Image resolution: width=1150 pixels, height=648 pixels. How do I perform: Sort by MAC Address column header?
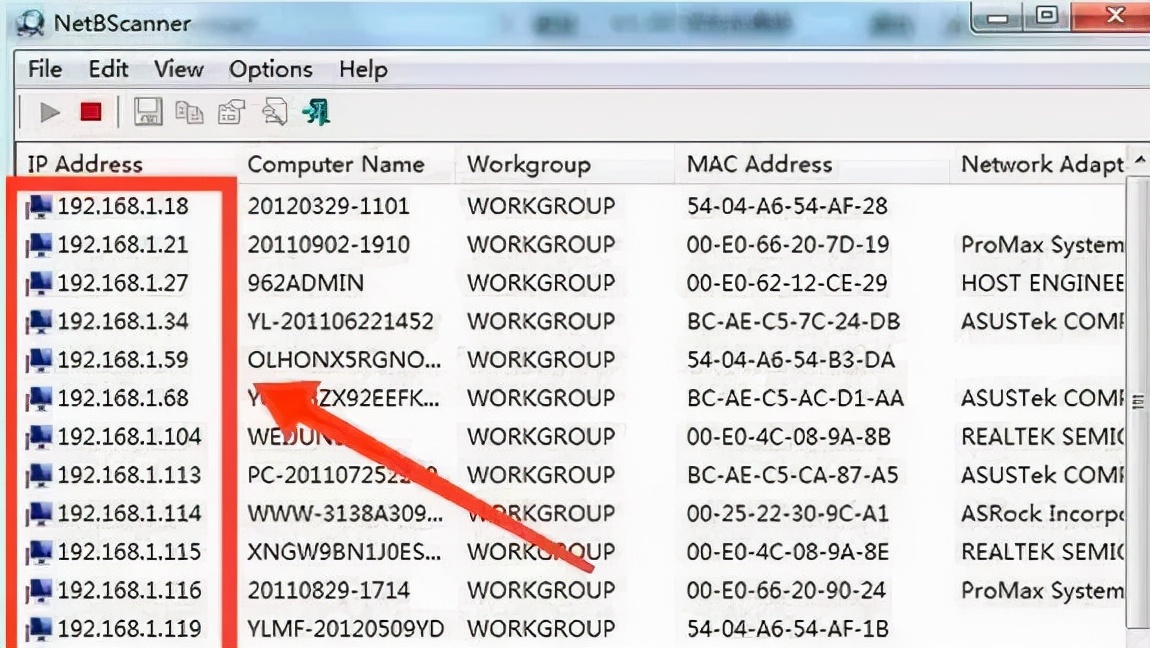point(759,164)
